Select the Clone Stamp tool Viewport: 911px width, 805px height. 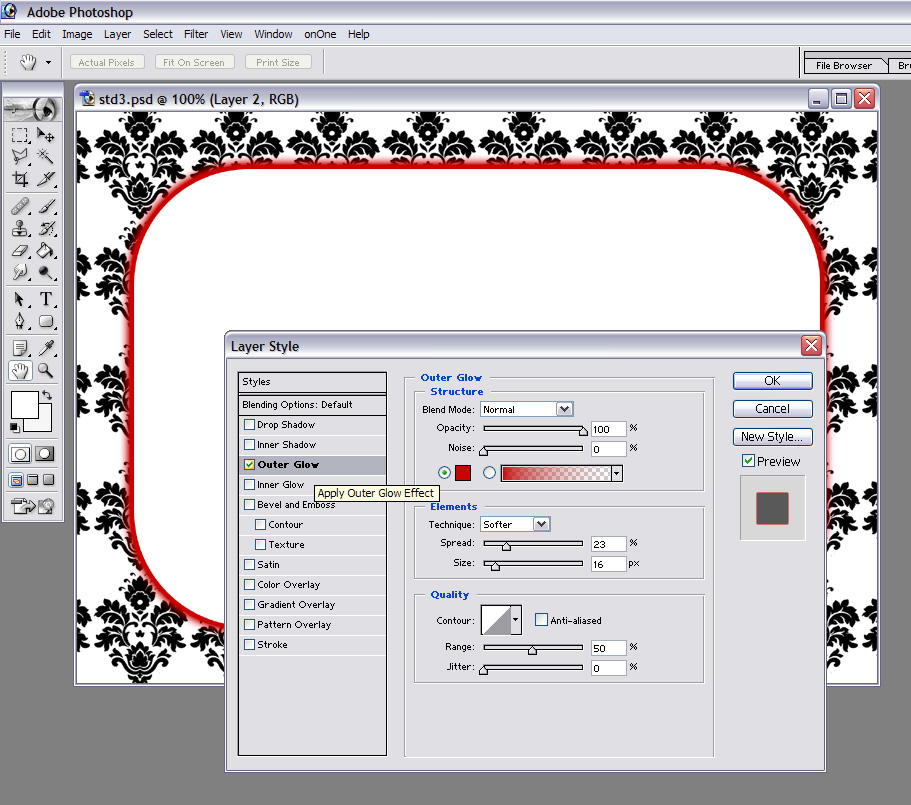pos(20,228)
